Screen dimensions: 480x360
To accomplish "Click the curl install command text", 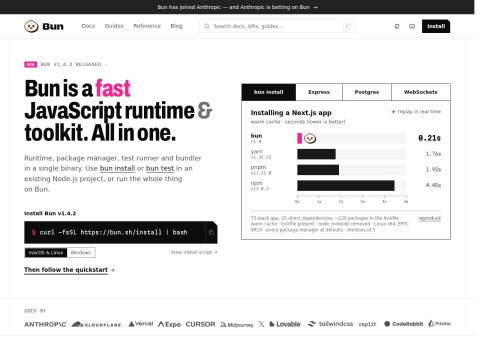I will click(x=113, y=232).
